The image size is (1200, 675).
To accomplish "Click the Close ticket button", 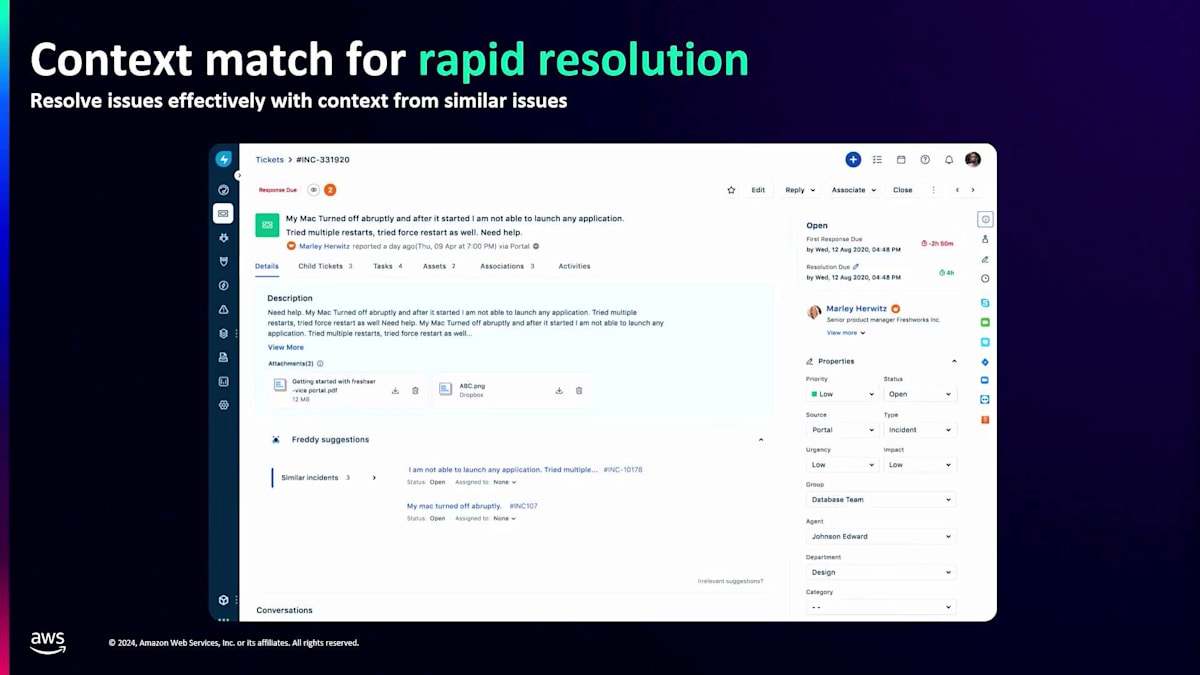I will [903, 190].
